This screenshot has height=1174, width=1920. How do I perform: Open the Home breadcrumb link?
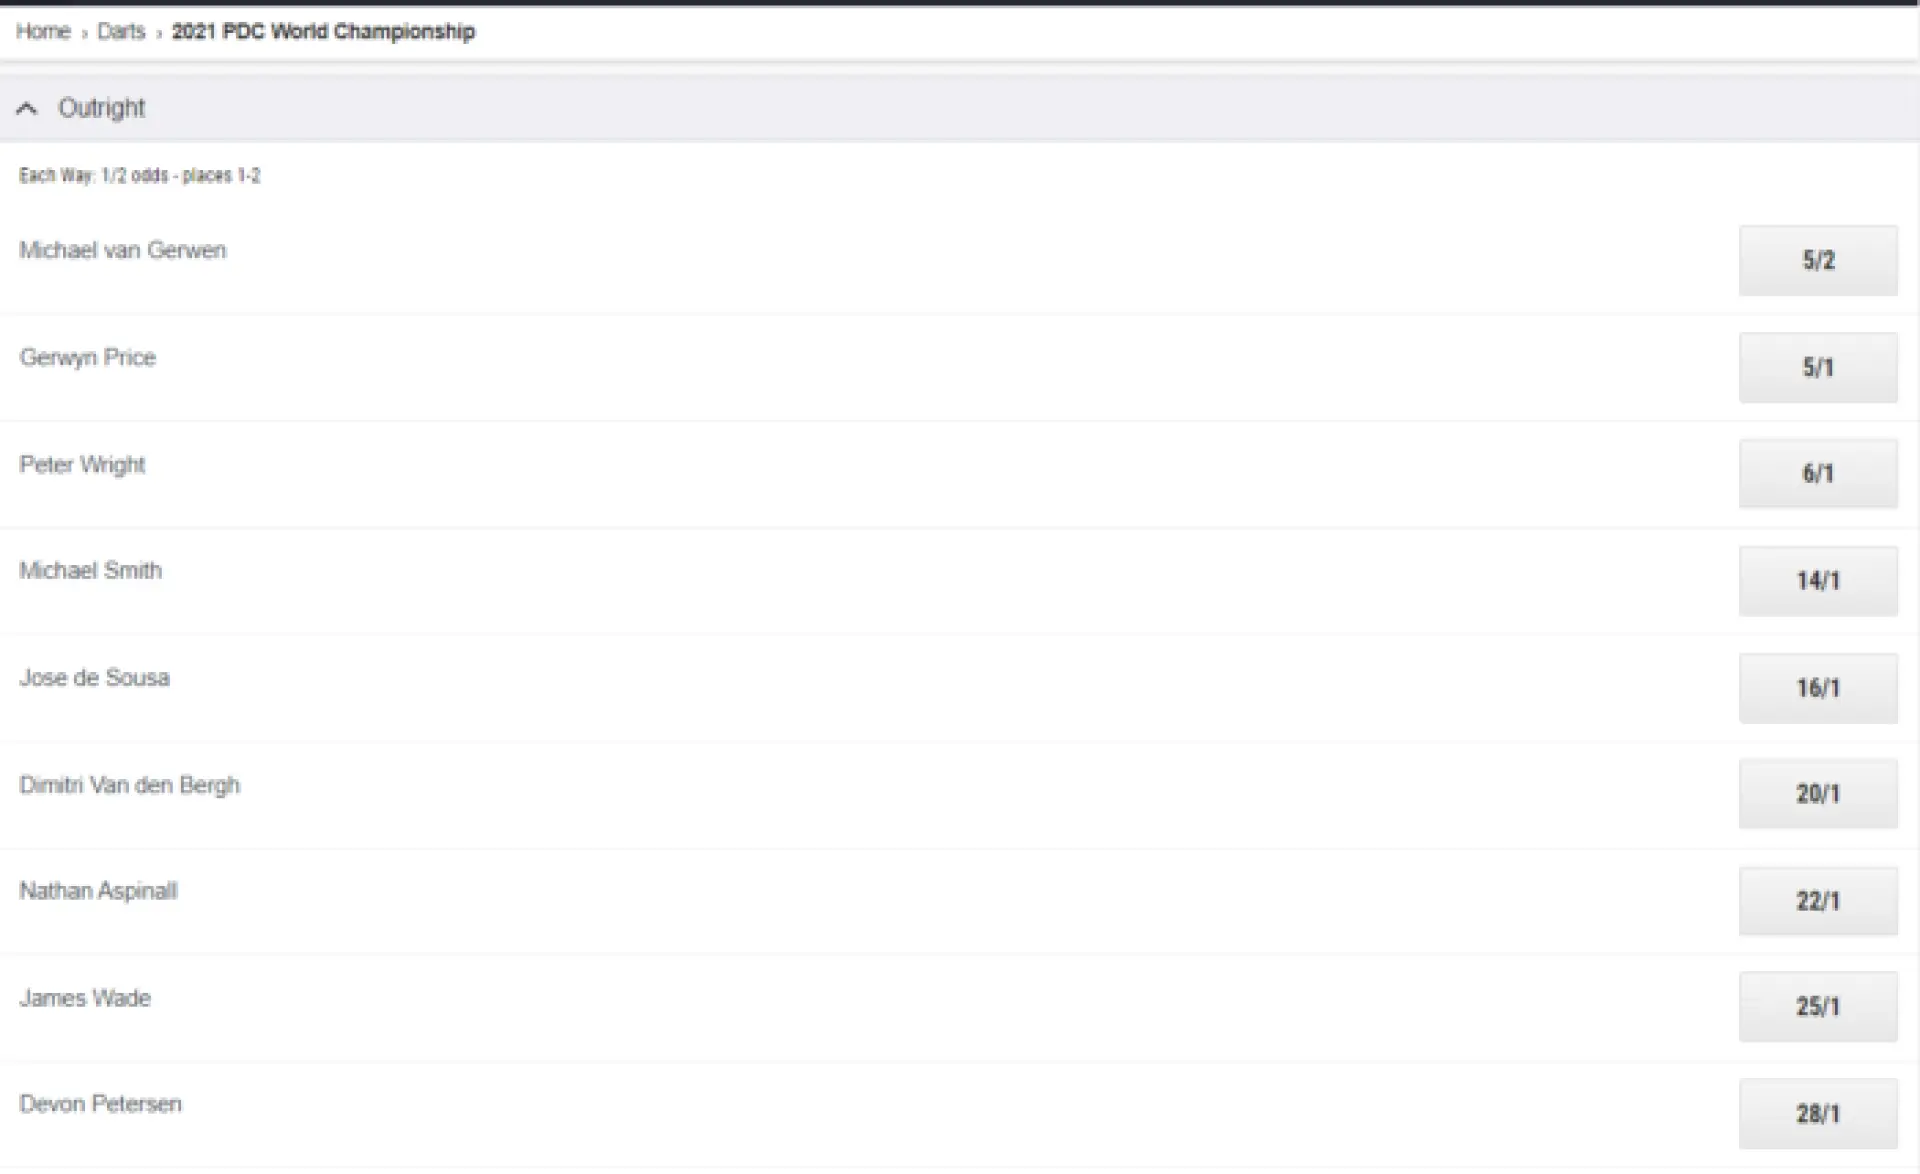point(43,31)
